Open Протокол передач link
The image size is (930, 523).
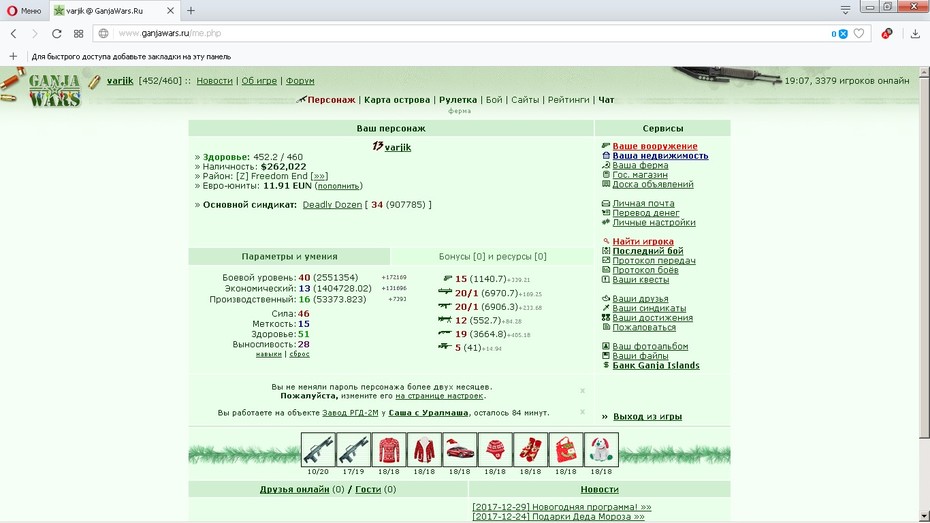pyautogui.click(x=654, y=260)
